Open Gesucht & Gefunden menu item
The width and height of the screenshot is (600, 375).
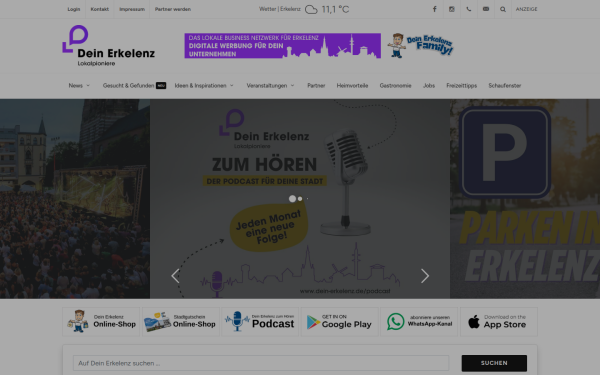134,86
